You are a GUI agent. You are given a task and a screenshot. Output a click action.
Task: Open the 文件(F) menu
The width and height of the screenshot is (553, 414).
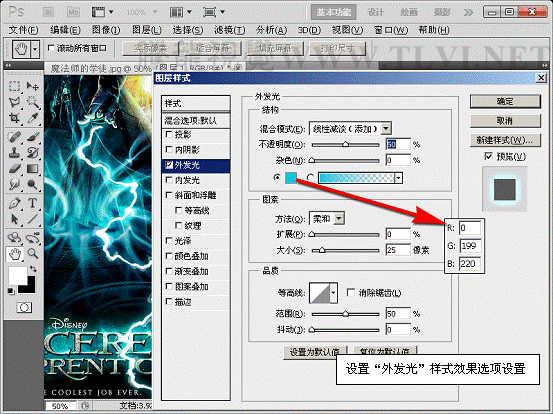tap(23, 30)
